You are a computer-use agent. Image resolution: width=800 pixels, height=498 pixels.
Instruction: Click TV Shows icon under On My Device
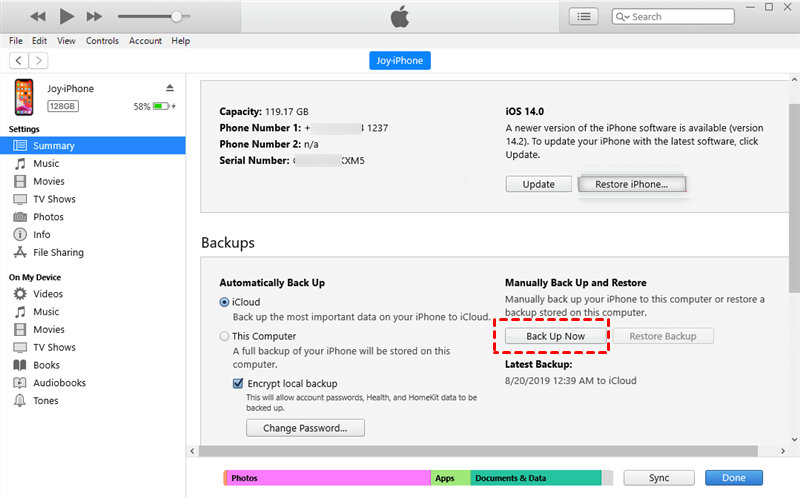pos(20,347)
